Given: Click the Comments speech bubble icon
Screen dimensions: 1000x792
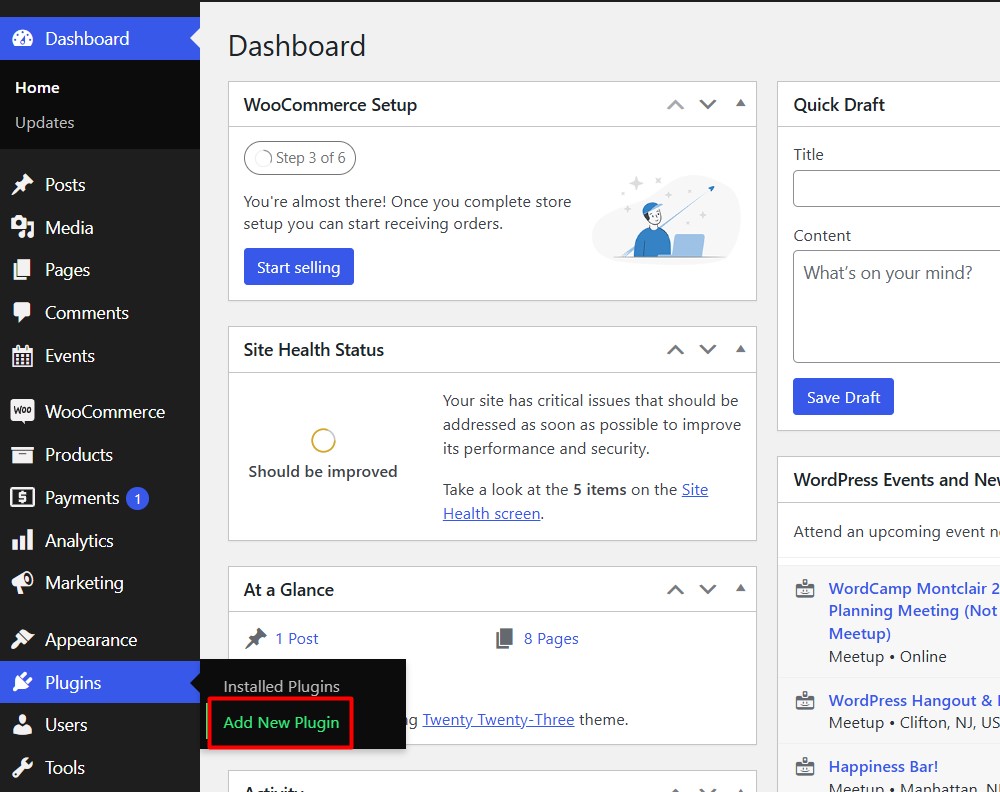Looking at the screenshot, I should coord(22,312).
